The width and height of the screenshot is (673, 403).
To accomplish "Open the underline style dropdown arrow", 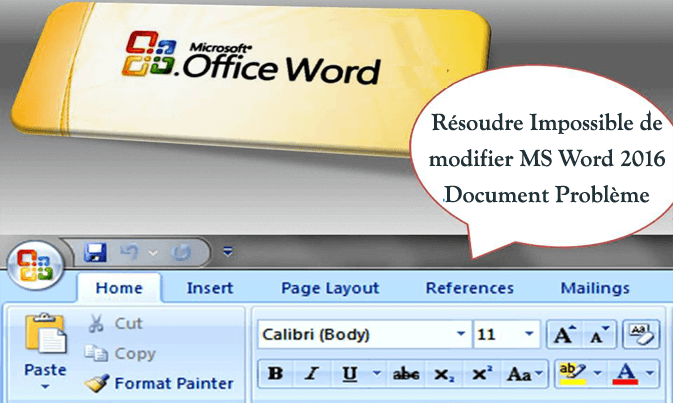I will click(376, 373).
